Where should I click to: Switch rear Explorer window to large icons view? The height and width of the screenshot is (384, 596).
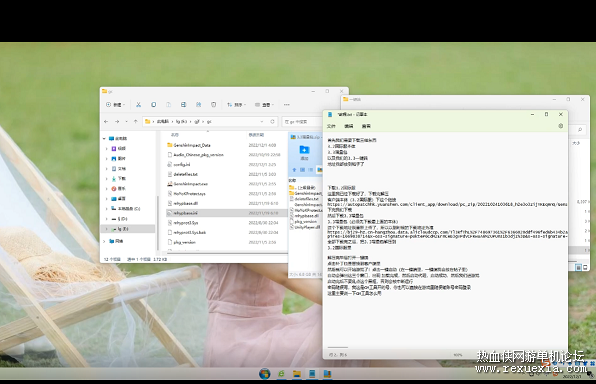585,268
